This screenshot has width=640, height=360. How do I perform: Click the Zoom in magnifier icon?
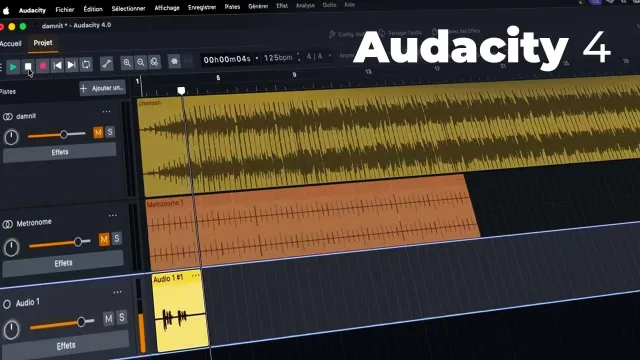[127, 63]
